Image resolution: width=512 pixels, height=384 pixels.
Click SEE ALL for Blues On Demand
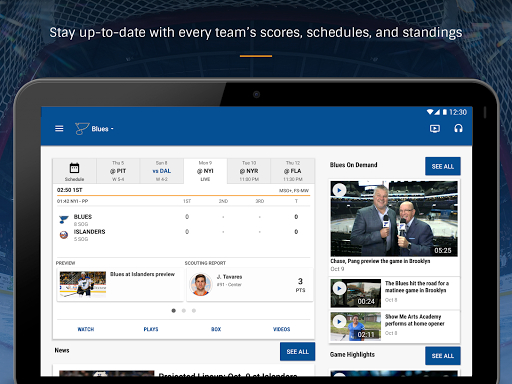(443, 166)
